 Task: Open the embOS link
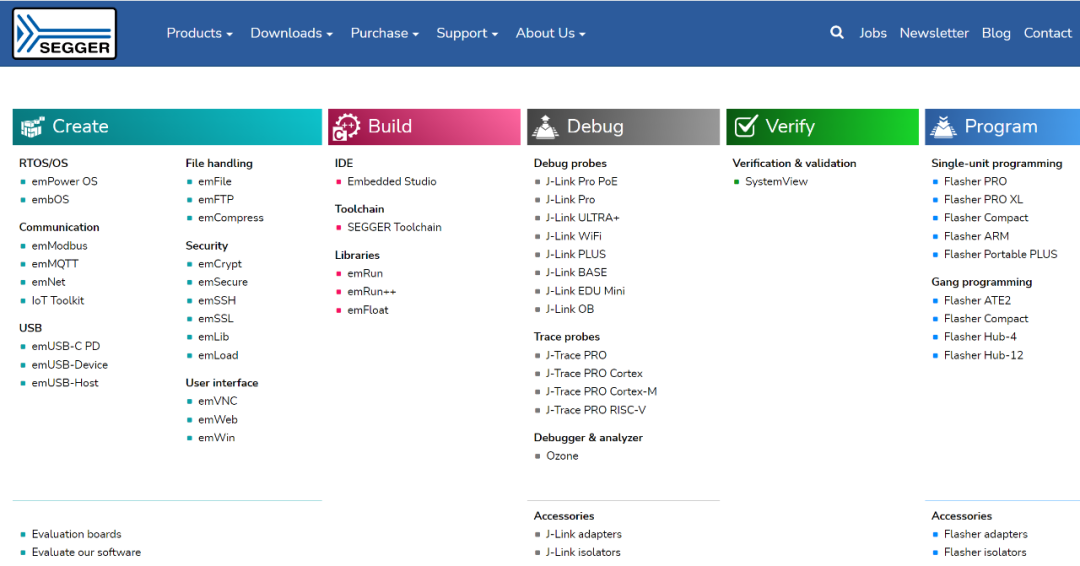tap(50, 200)
